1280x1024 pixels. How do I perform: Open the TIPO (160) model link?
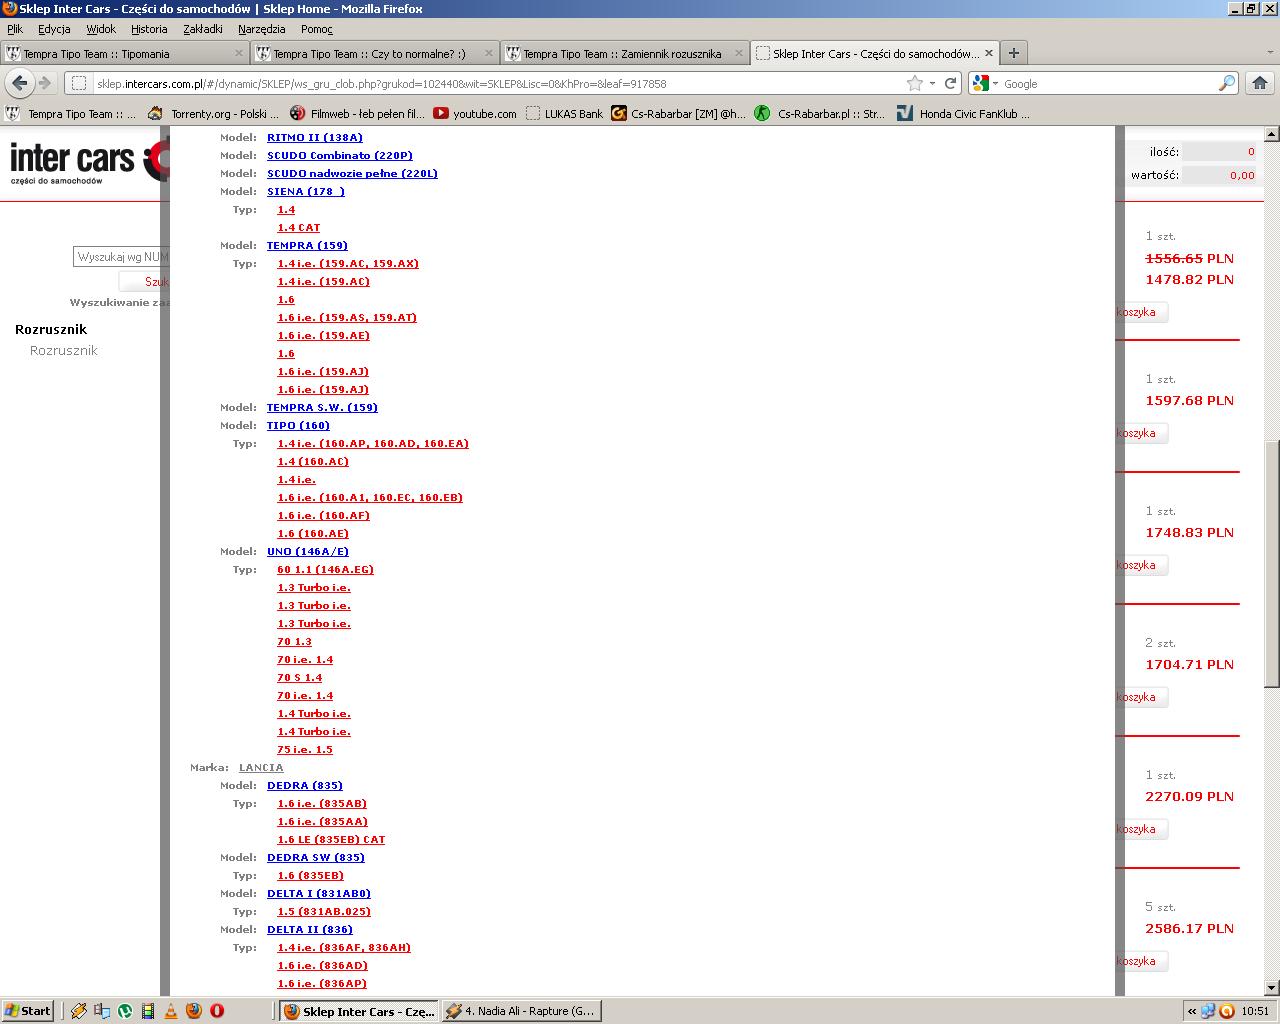[x=298, y=425]
